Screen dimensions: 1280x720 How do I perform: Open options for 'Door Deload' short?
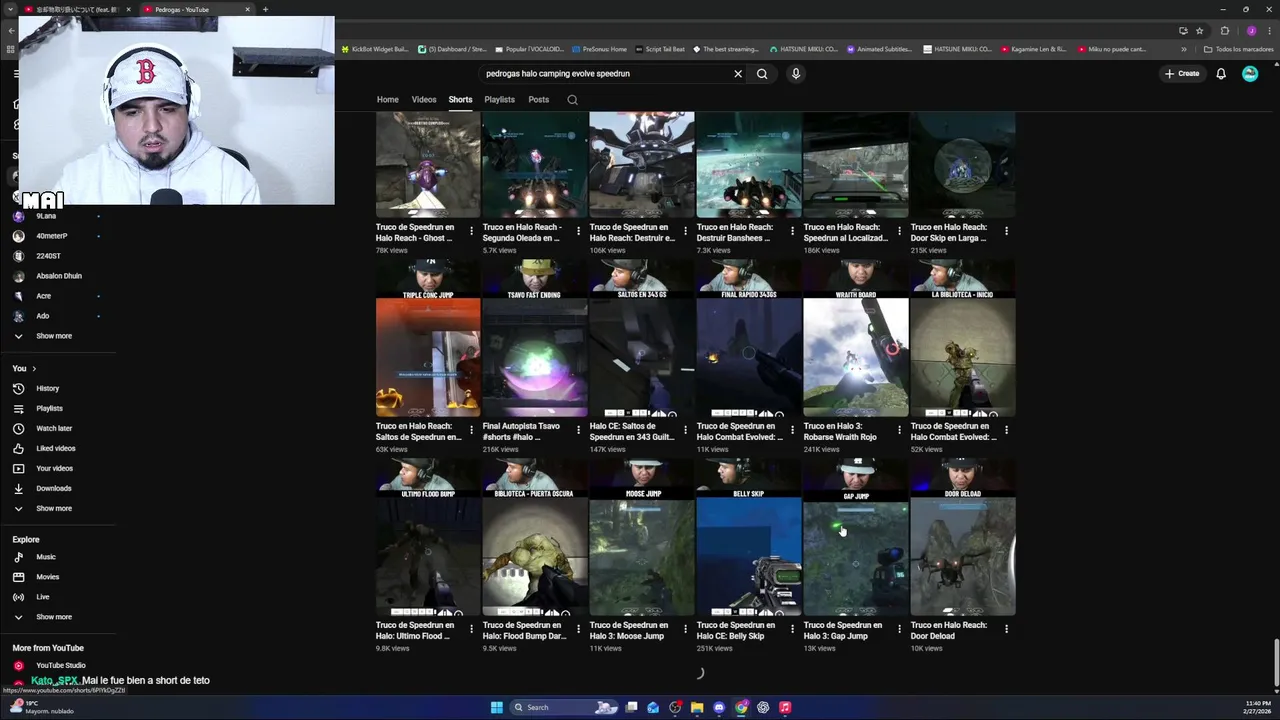[x=1006, y=629]
